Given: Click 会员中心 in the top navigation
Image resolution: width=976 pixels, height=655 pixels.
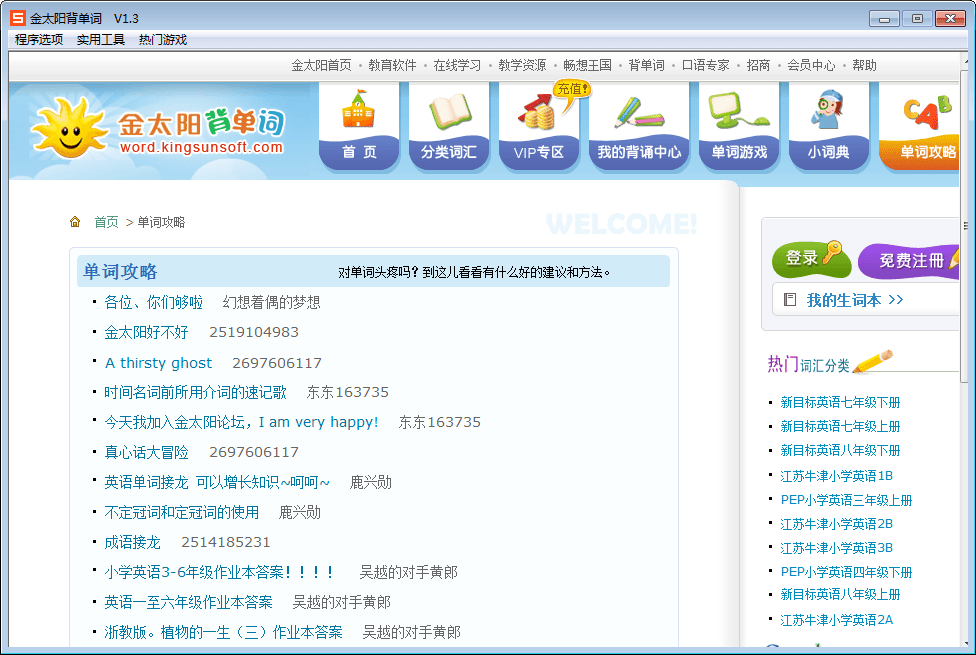Looking at the screenshot, I should 811,65.
